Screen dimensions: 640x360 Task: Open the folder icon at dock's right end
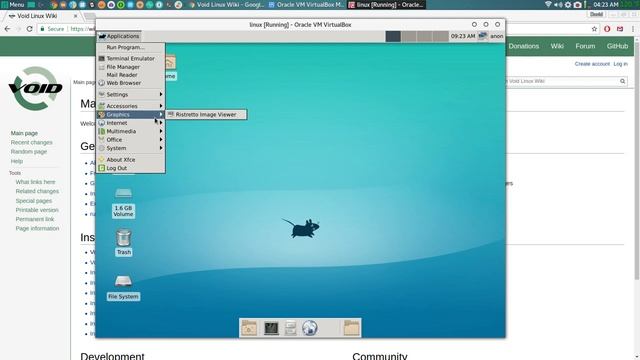pyautogui.click(x=351, y=328)
